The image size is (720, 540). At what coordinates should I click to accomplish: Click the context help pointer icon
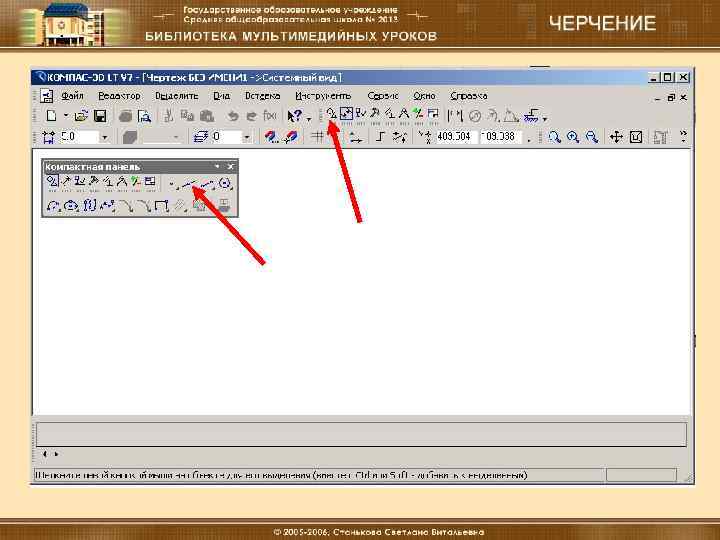coord(295,116)
